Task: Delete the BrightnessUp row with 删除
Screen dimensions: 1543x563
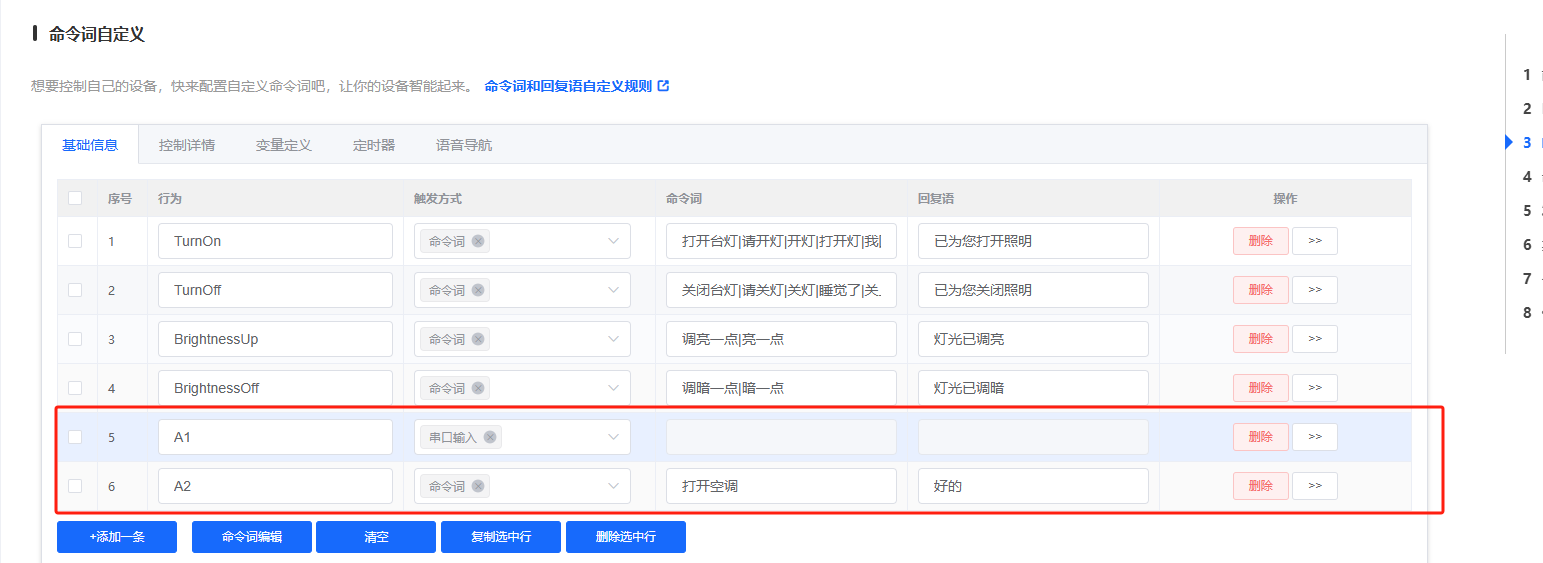Action: [x=1261, y=339]
